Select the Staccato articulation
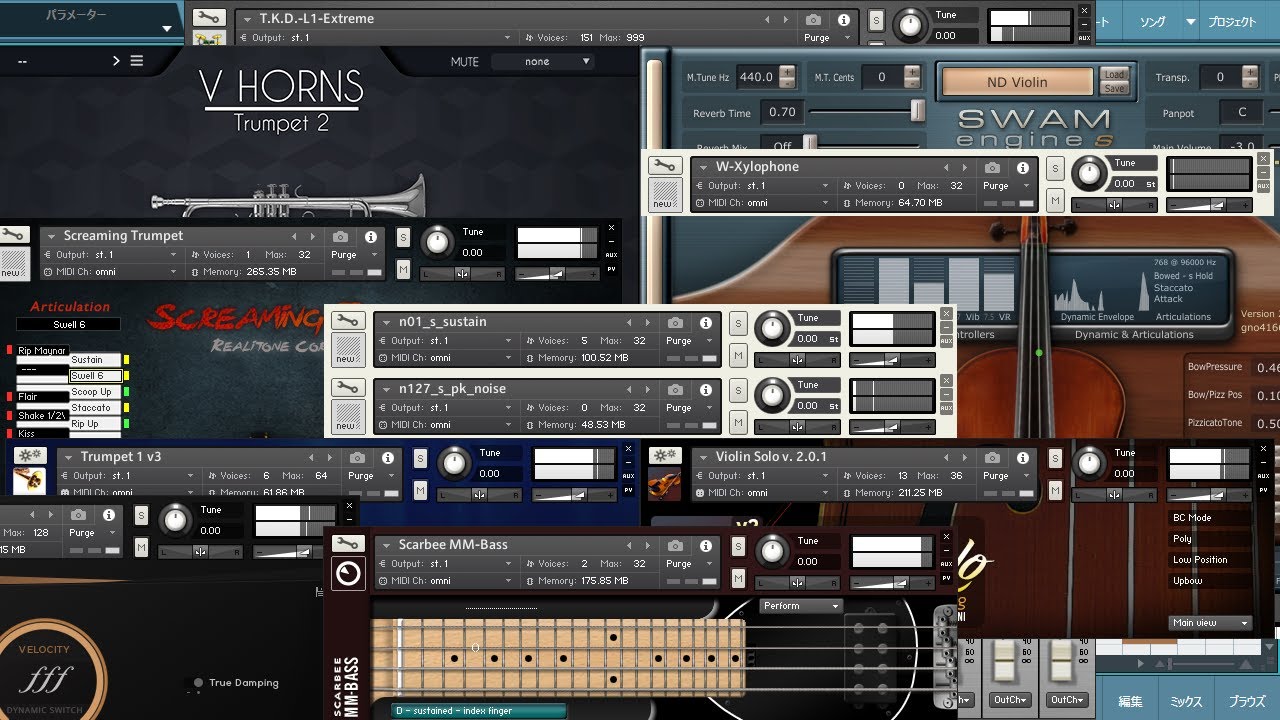 pos(94,408)
